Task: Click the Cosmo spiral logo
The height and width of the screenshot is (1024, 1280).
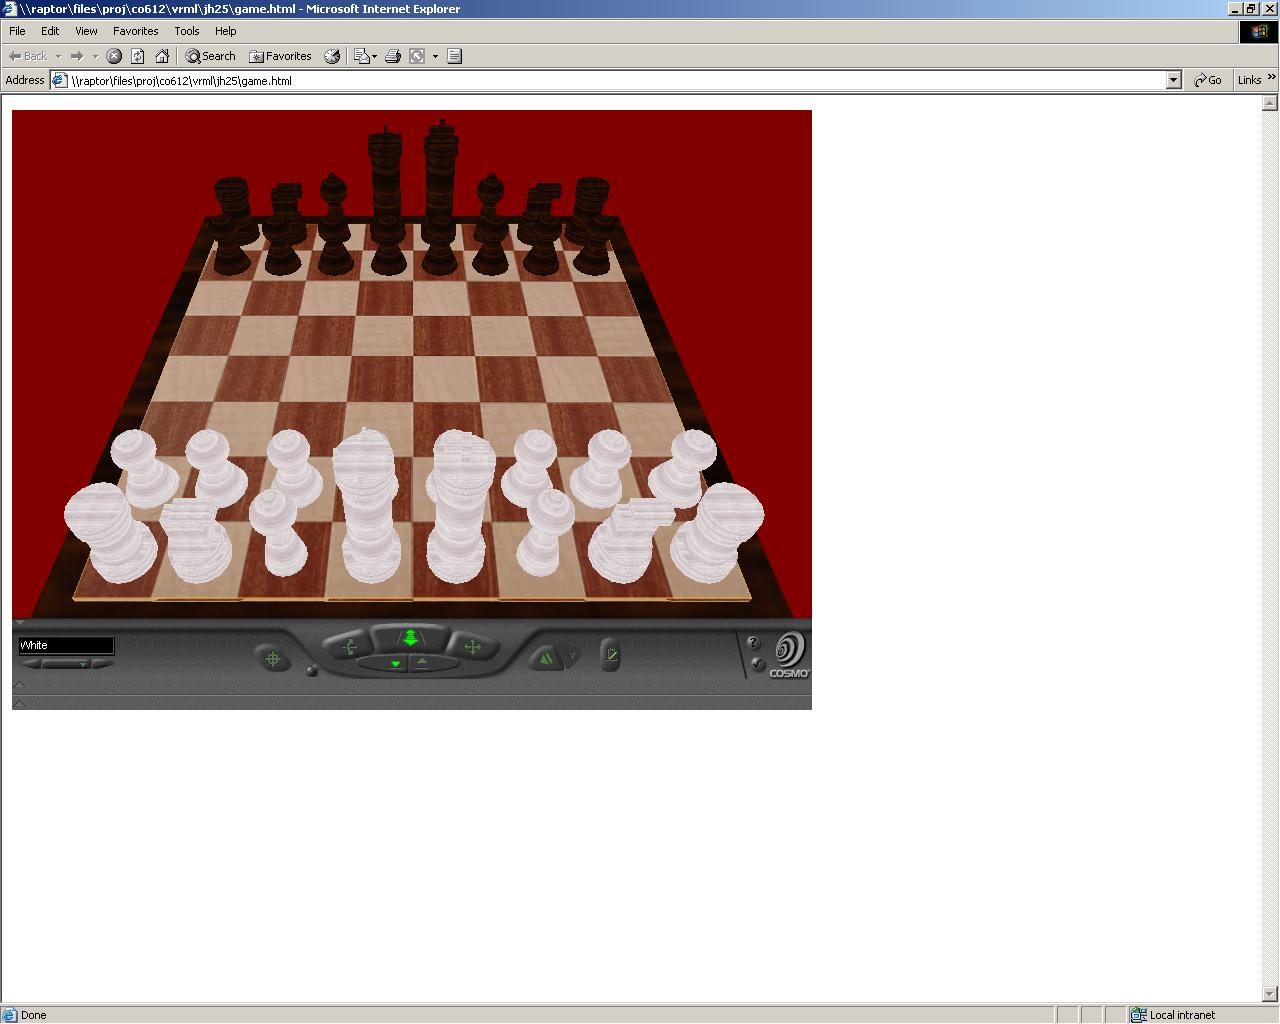Action: 788,648
